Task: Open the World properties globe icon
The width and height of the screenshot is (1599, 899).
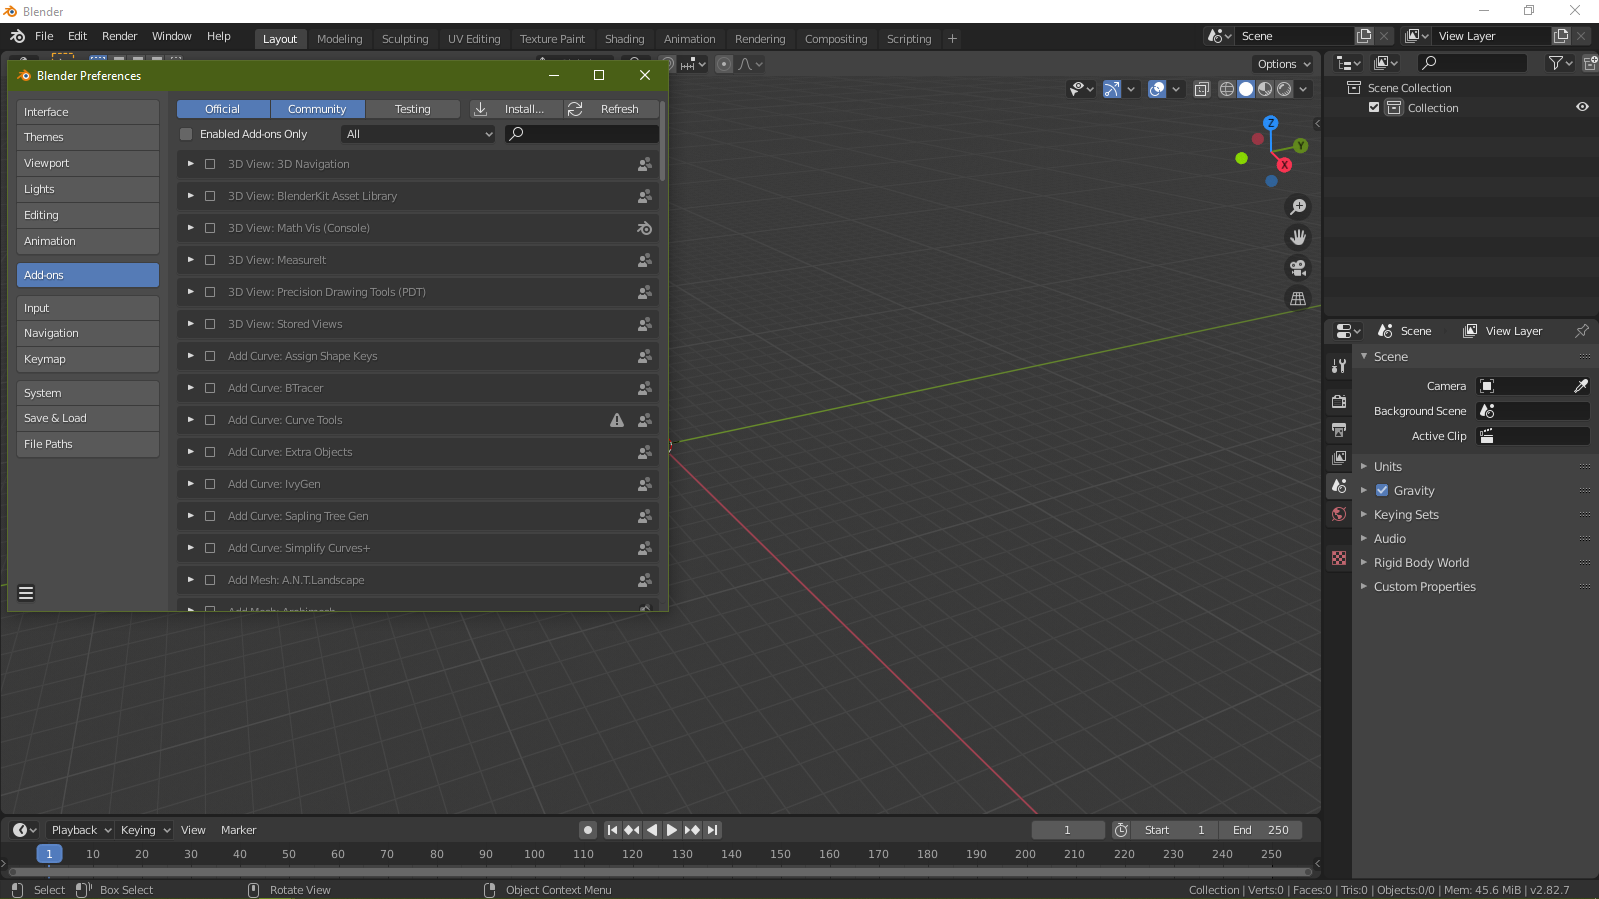Action: (x=1339, y=514)
